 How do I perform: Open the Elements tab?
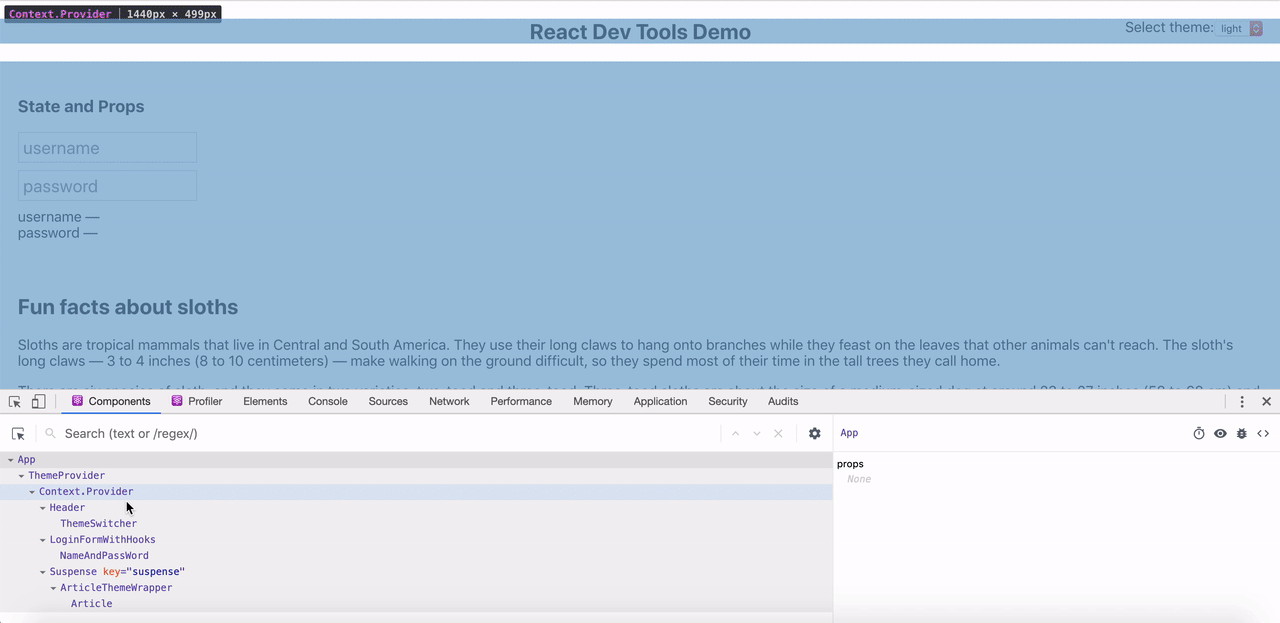pyautogui.click(x=265, y=402)
